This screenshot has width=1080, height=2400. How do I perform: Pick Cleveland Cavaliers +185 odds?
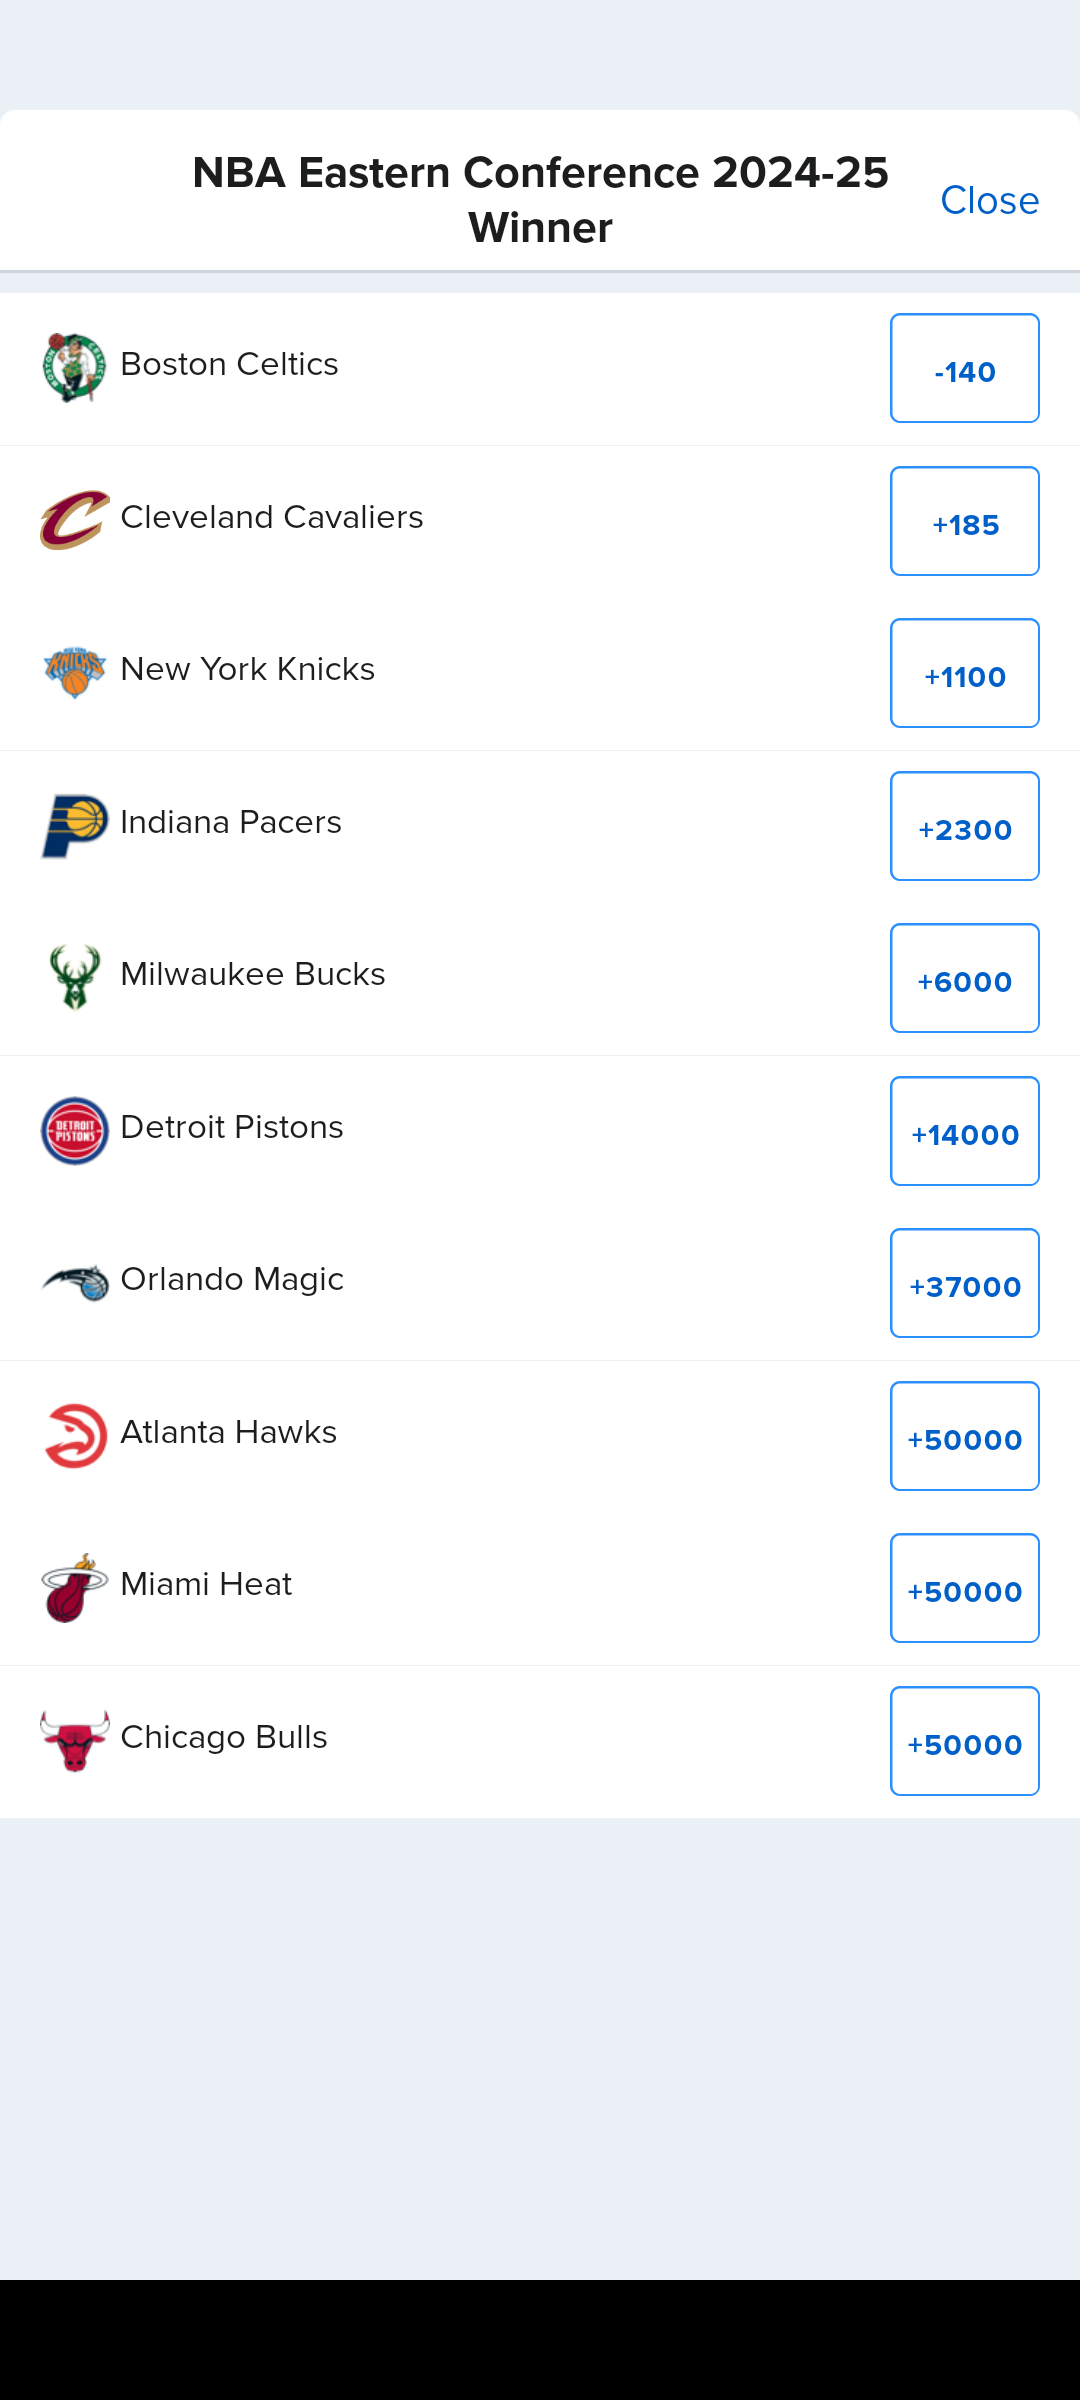[x=964, y=521]
